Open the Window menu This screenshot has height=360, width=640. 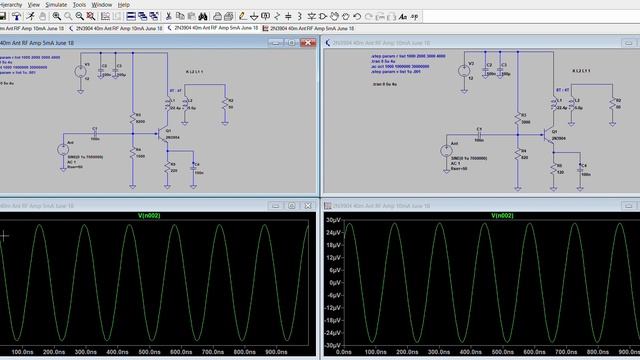pyautogui.click(x=102, y=4)
